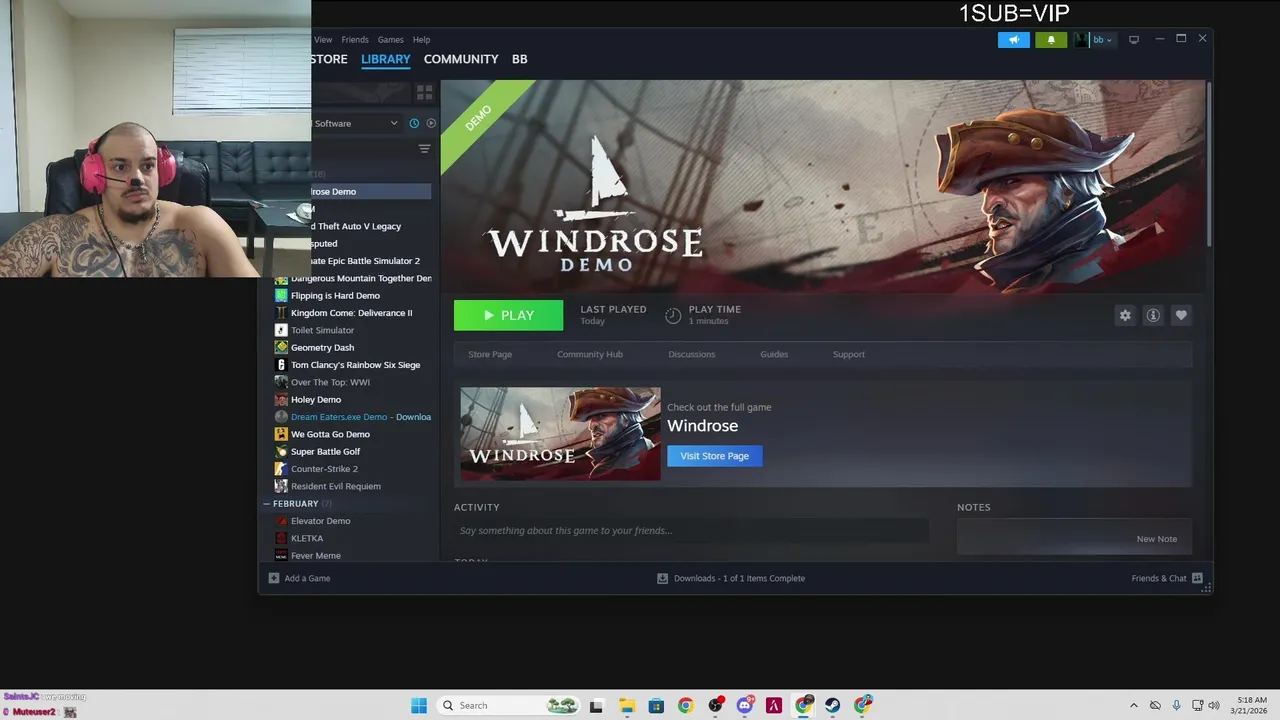Select Over The Top: WWI icon
Viewport: 1280px width, 720px height.
(281, 382)
